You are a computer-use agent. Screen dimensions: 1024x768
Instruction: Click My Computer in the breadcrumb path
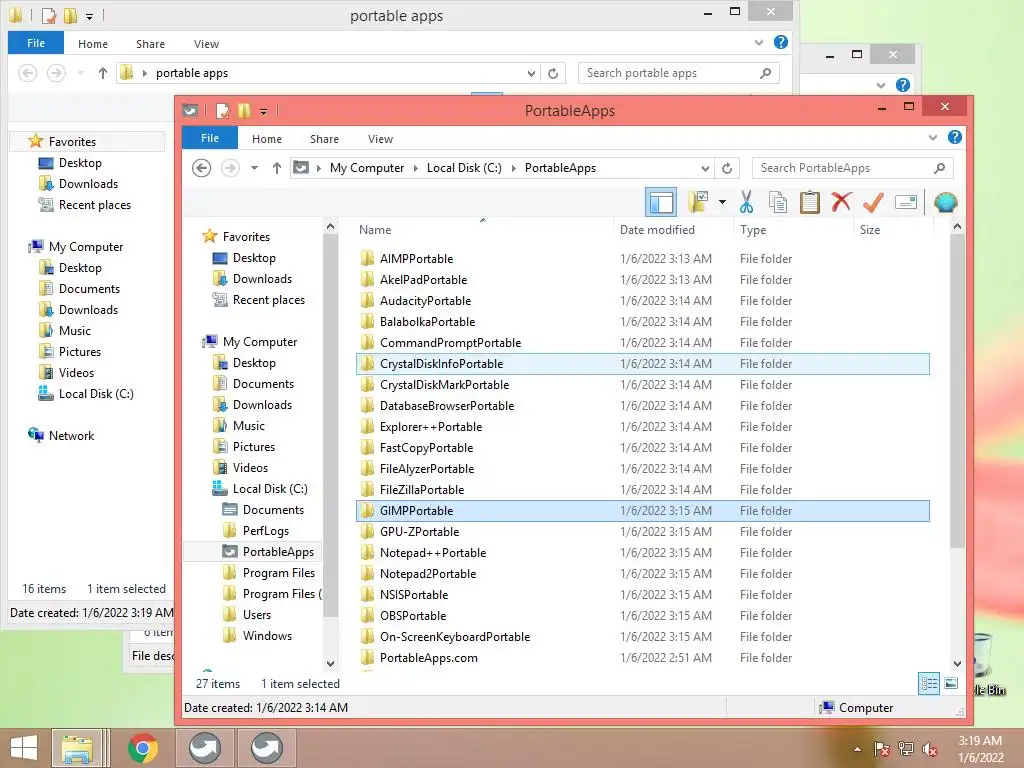pos(366,168)
